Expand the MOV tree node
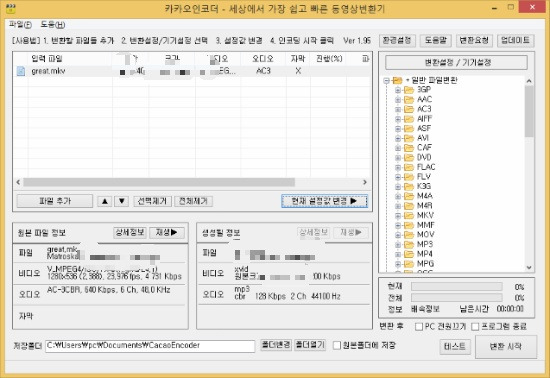Image resolution: width=550 pixels, height=378 pixels. [x=398, y=235]
